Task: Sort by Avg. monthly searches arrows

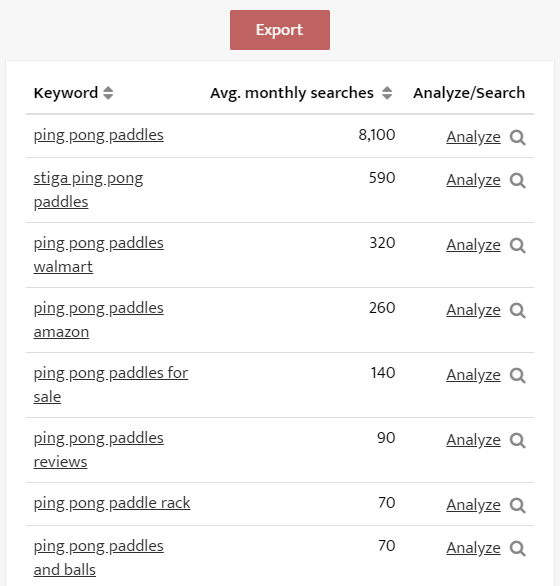Action: click(x=387, y=93)
